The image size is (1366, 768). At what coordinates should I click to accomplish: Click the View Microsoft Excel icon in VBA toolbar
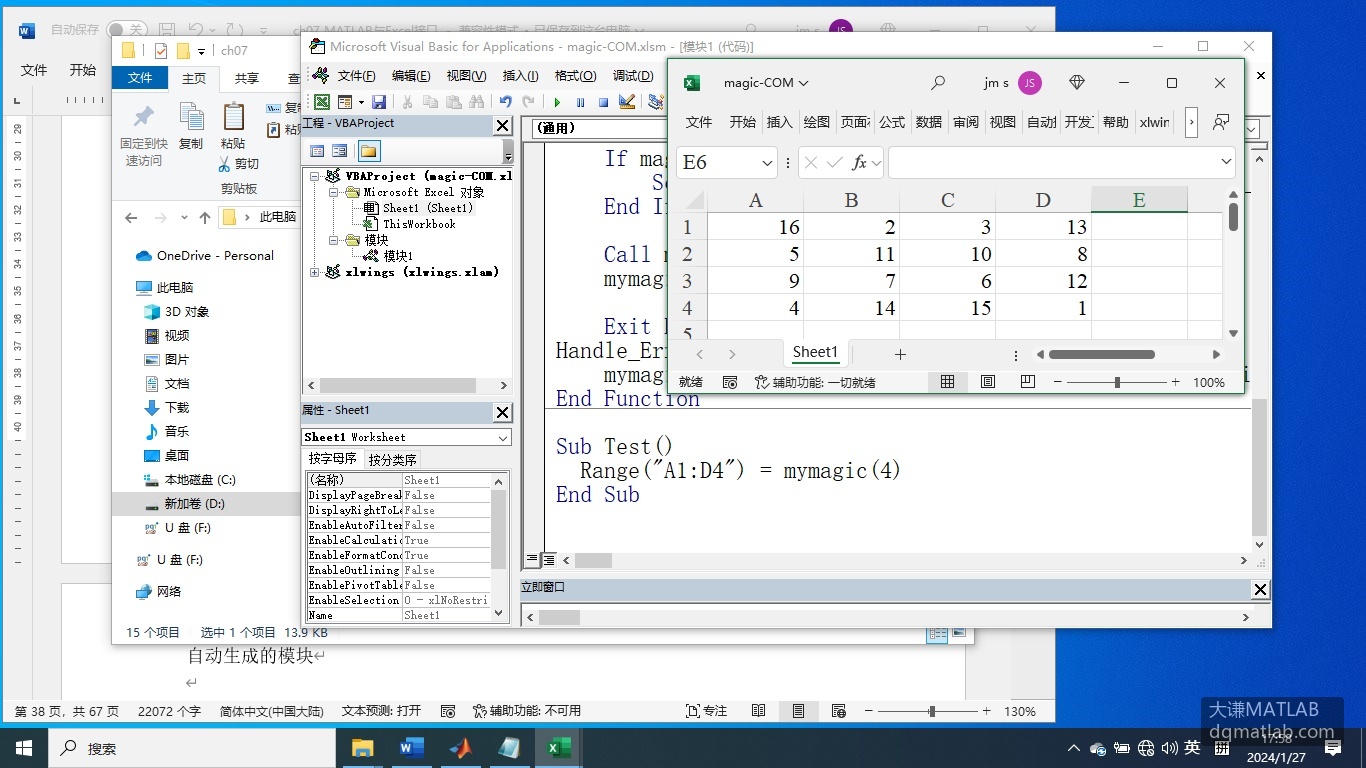tap(322, 102)
